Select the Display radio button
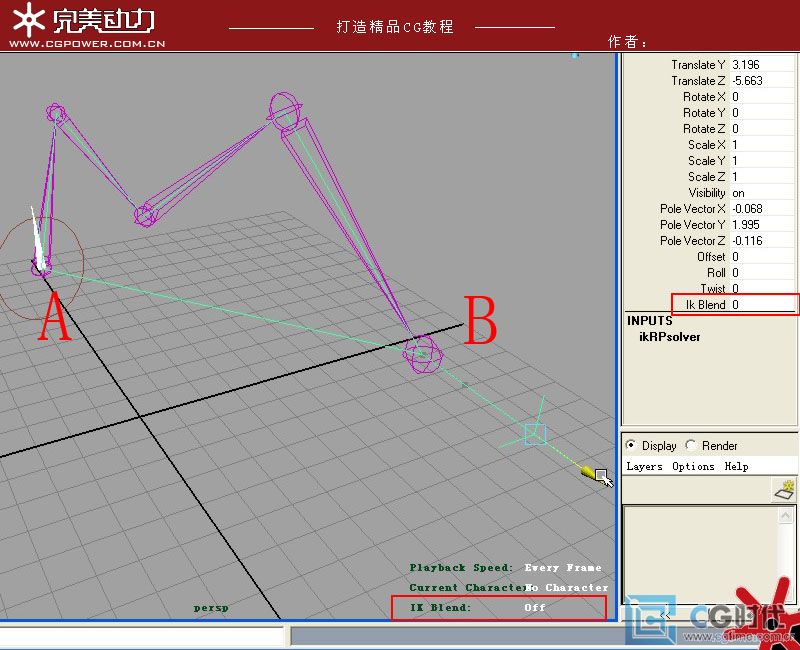 (631, 445)
